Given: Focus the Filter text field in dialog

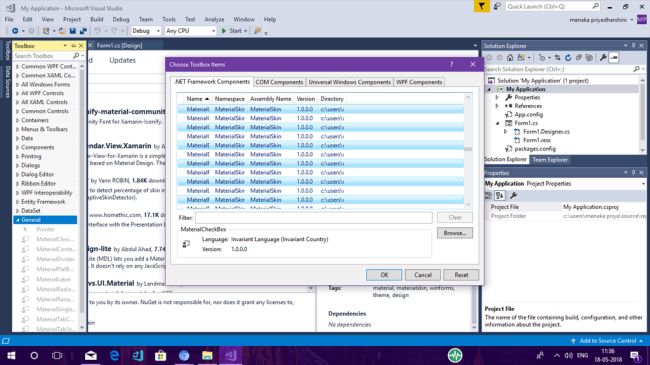Looking at the screenshot, I should [x=313, y=217].
